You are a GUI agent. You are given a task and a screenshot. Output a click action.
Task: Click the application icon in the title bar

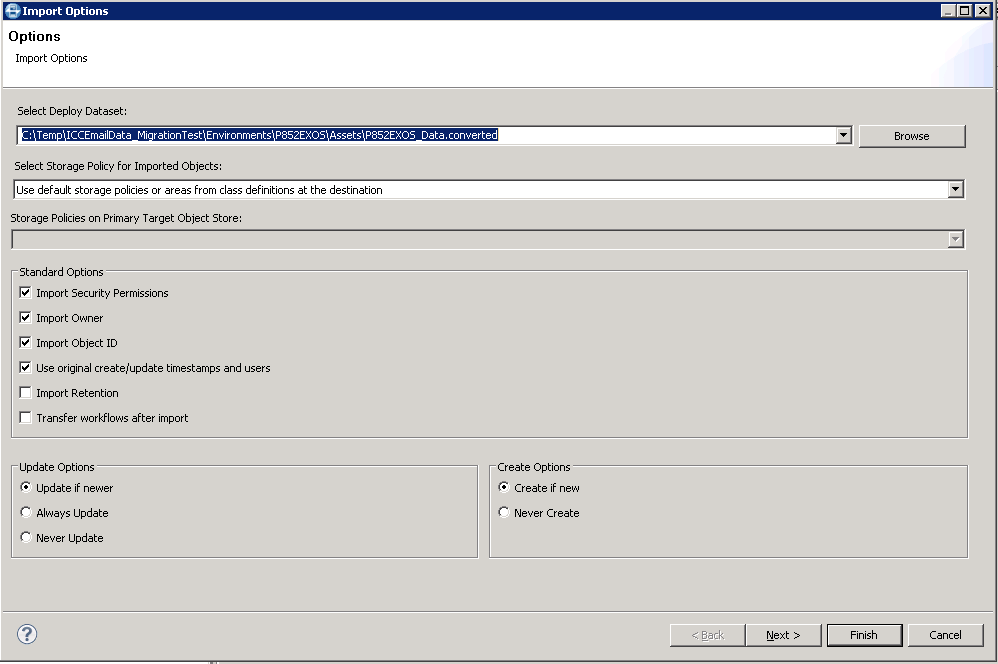9,10
